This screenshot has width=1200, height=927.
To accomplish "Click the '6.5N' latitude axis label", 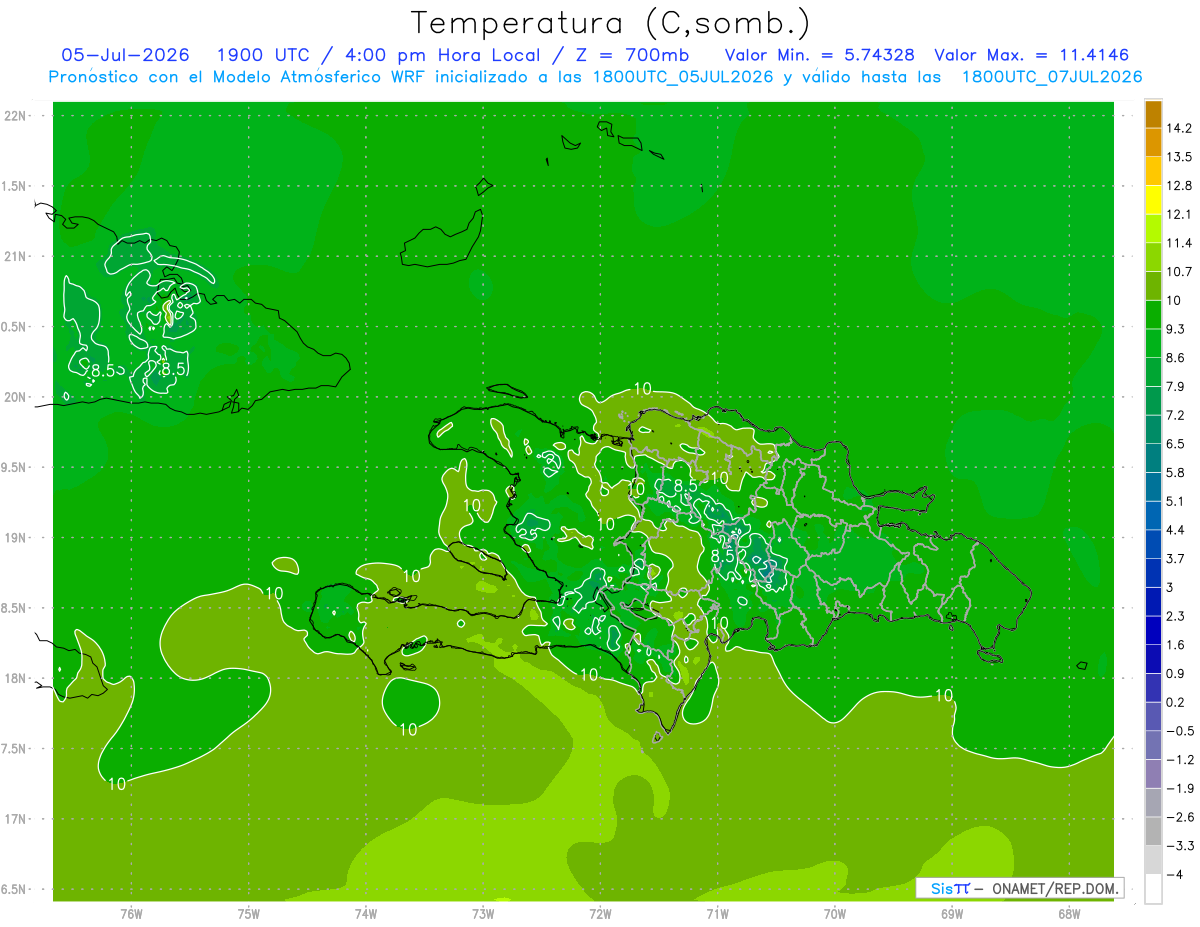I will point(15,889).
